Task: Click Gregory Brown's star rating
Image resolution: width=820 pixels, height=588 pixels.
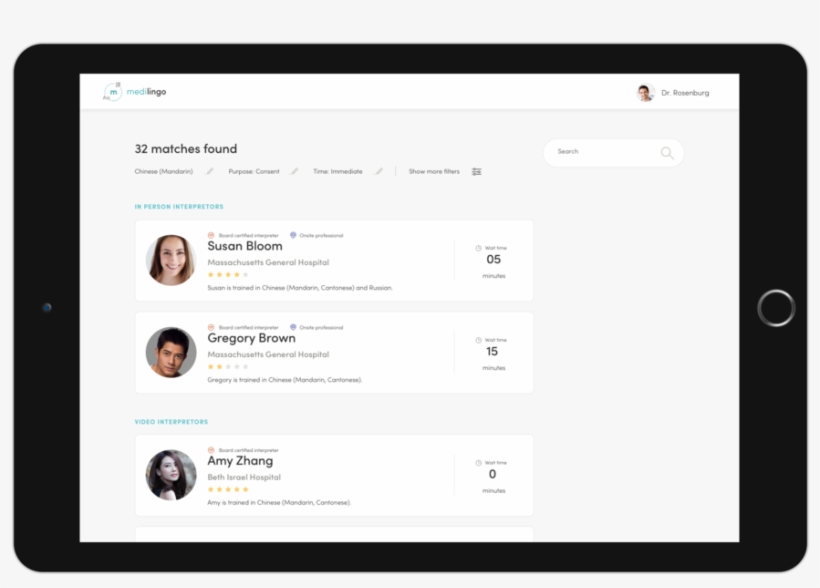Action: (x=228, y=367)
